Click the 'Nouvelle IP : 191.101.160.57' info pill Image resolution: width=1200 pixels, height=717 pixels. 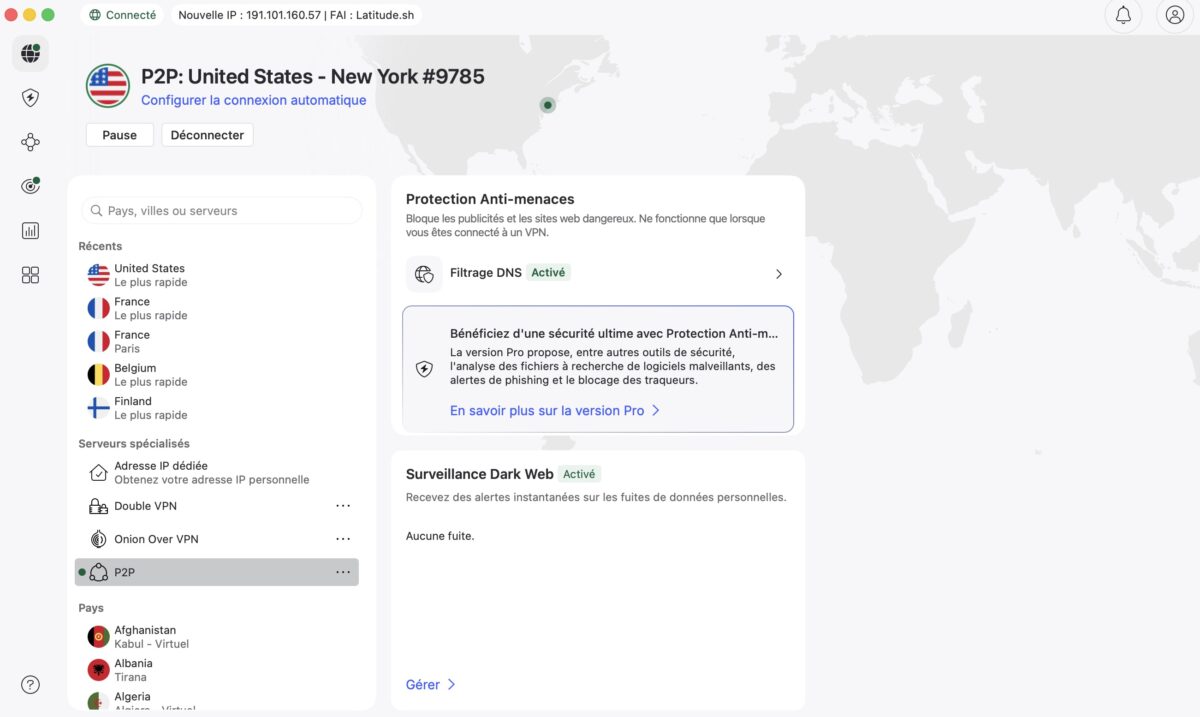(x=296, y=15)
